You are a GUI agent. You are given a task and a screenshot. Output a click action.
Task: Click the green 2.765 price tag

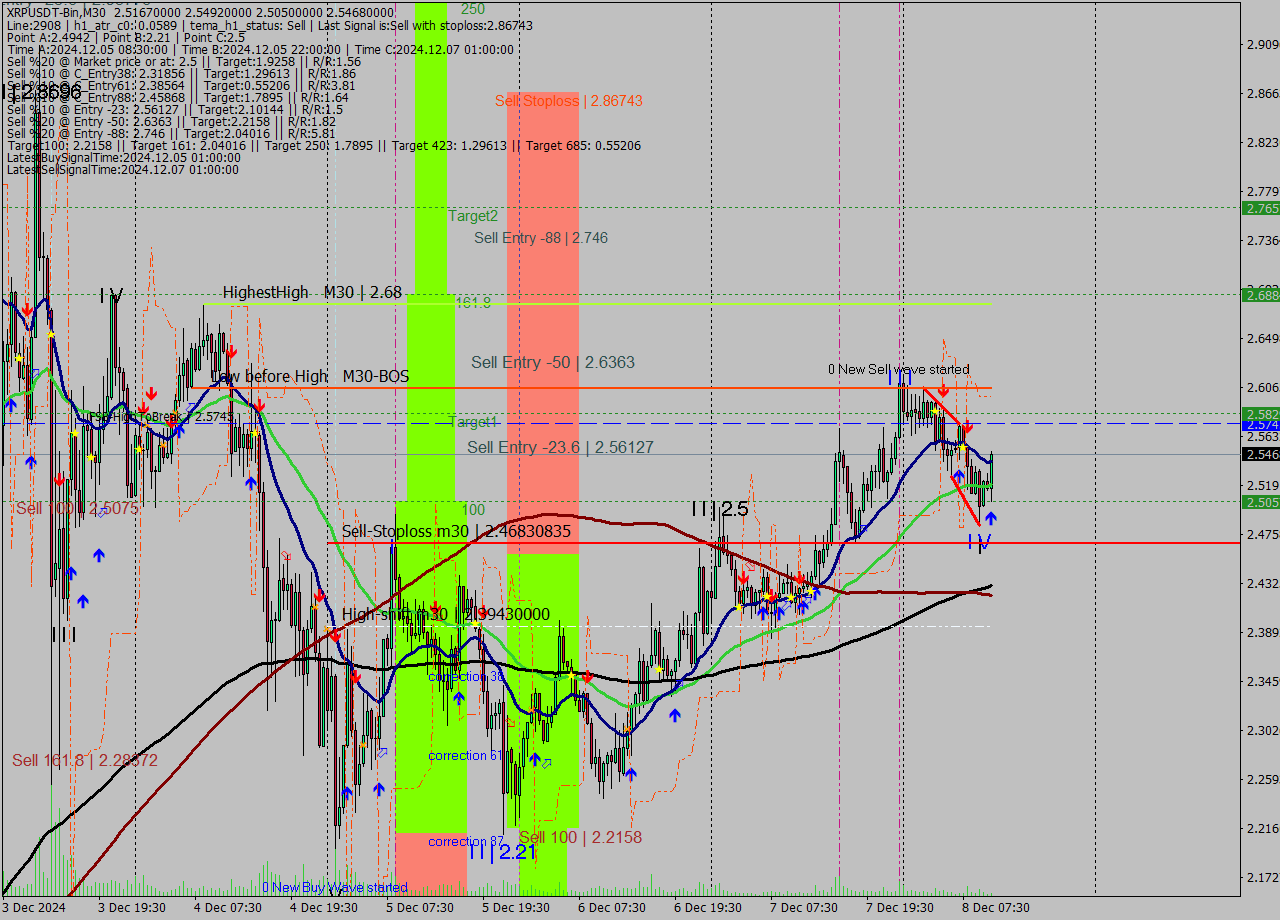point(1261,208)
